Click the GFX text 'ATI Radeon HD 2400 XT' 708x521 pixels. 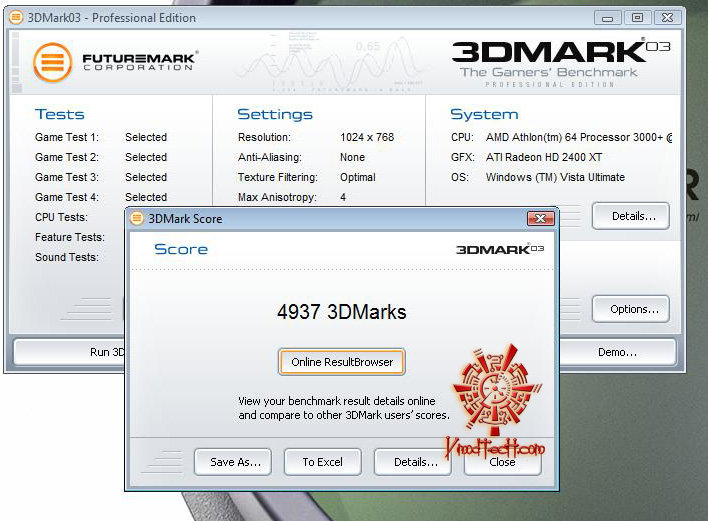click(x=544, y=157)
